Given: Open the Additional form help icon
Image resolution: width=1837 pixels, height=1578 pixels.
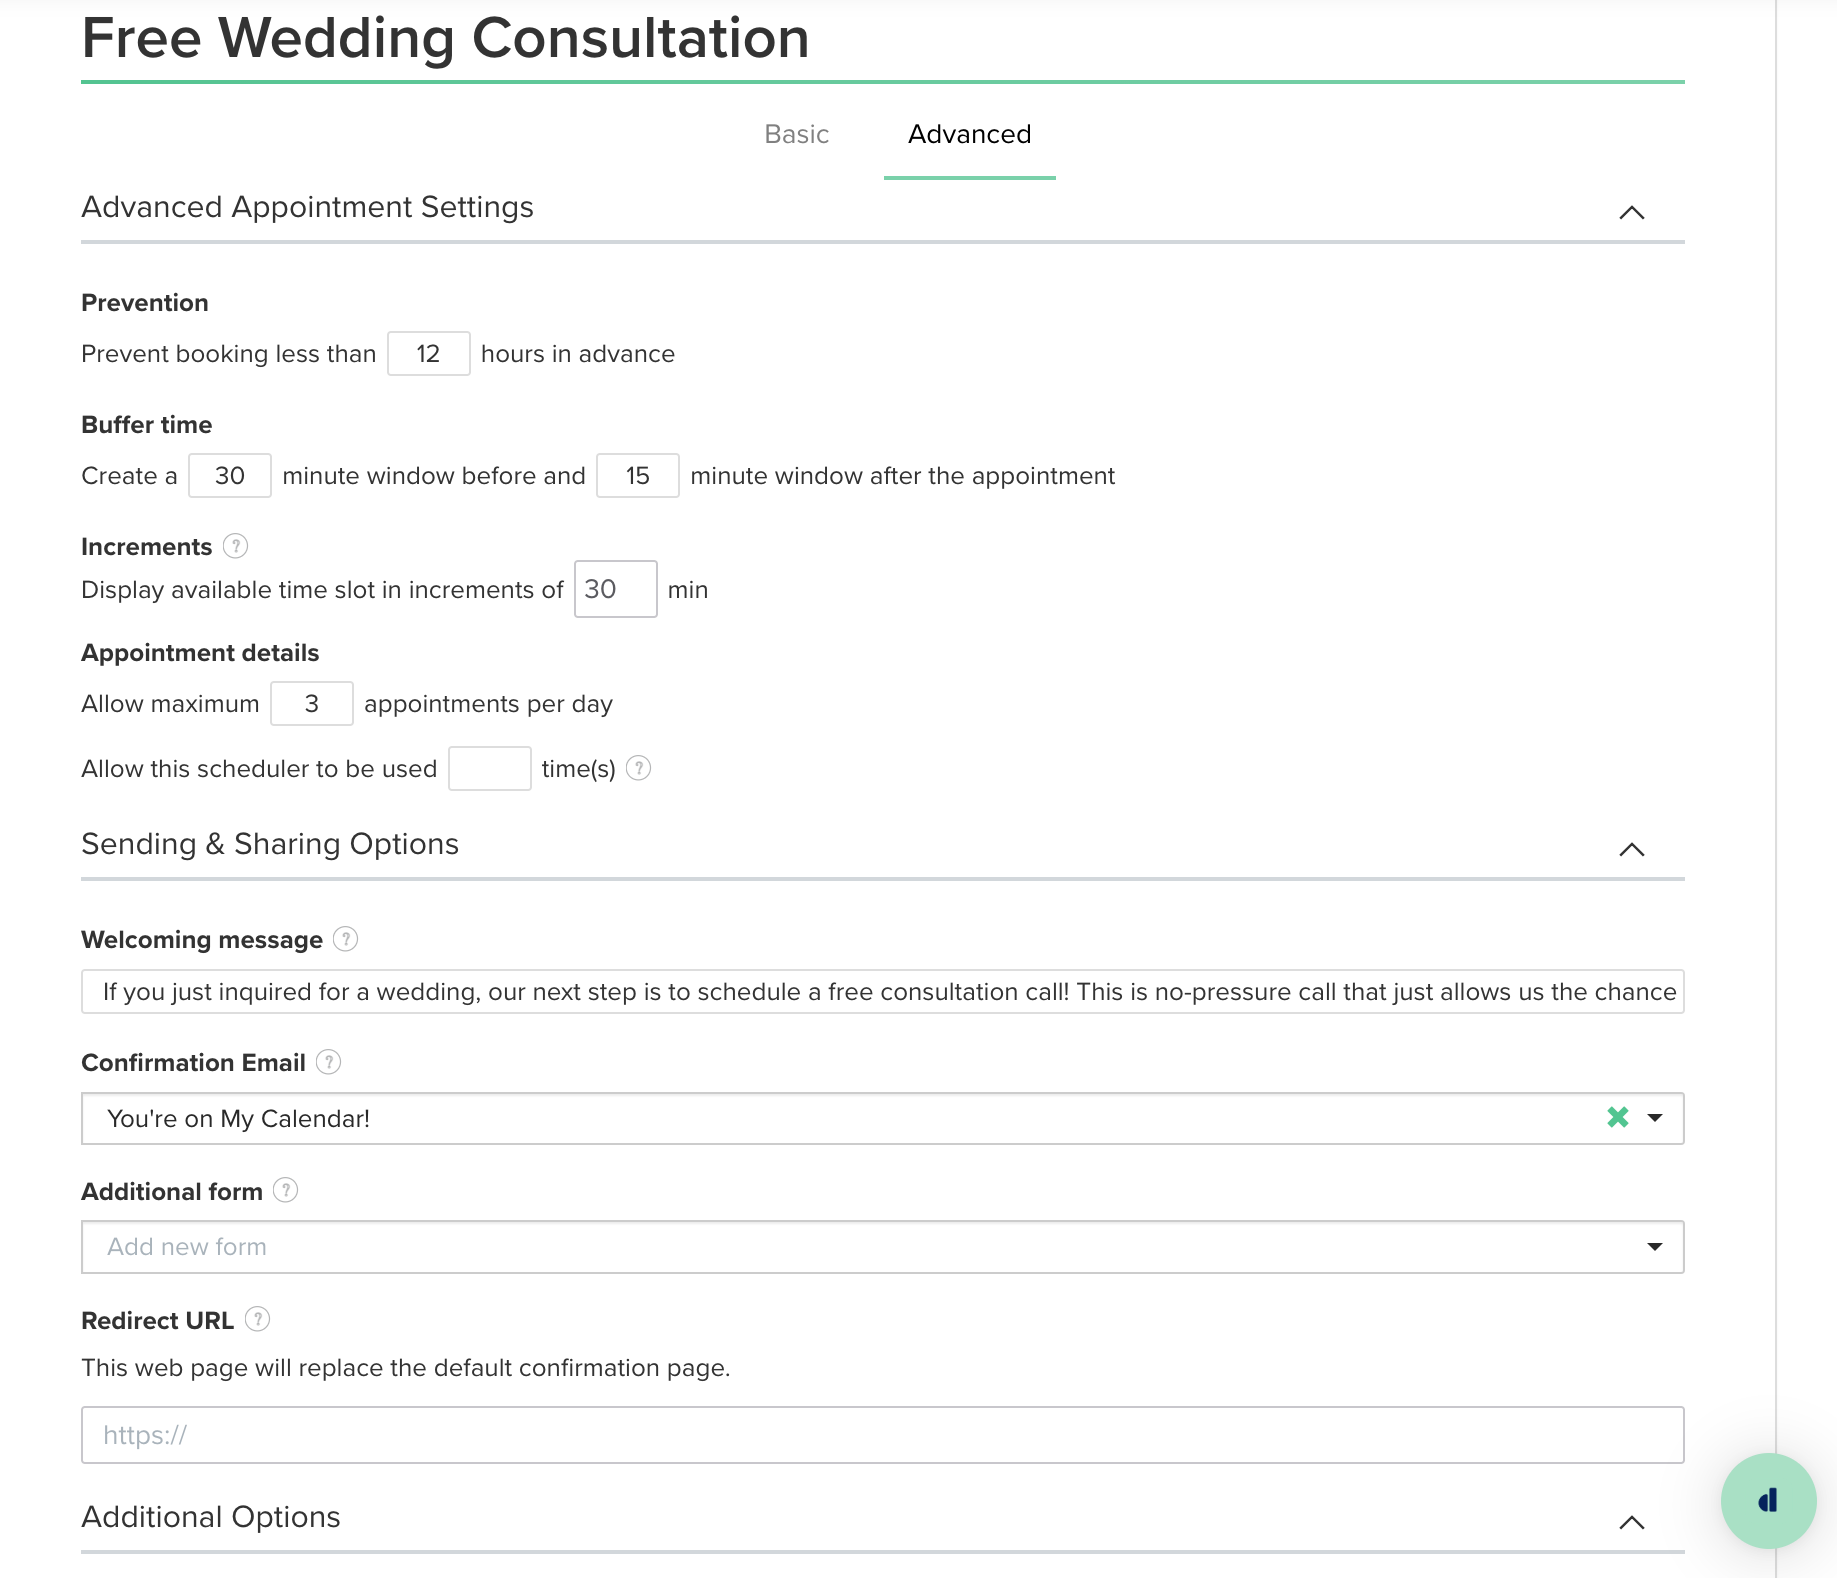Looking at the screenshot, I should [285, 1190].
